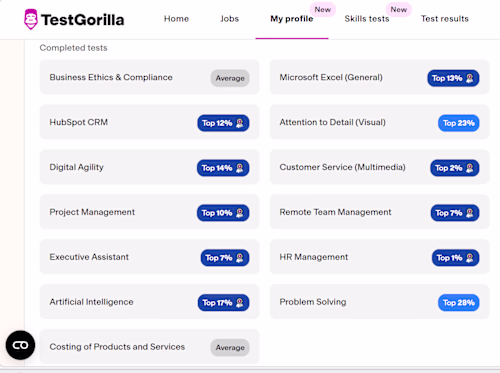Select the HubSpot CRM test name
Viewport: 500px width, 373px height.
click(x=79, y=122)
